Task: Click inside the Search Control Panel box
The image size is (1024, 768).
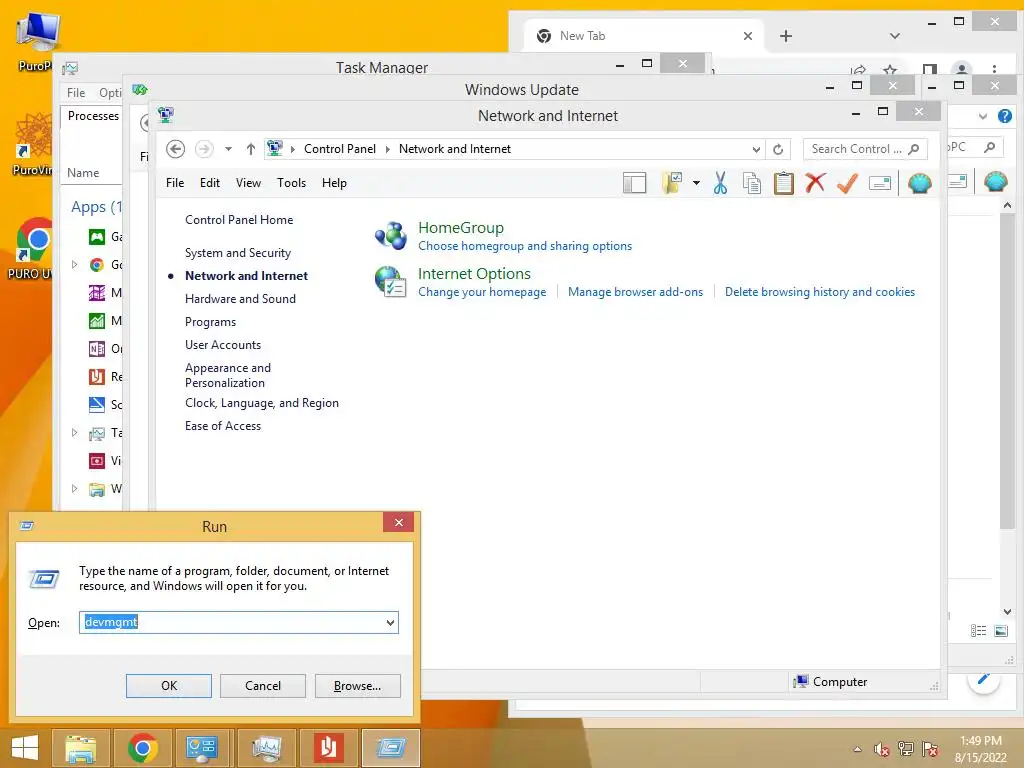Action: 865,149
